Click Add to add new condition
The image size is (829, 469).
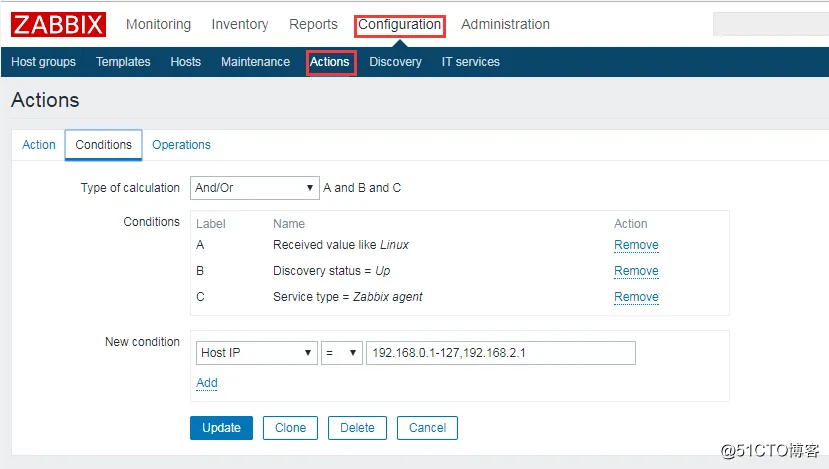pyautogui.click(x=207, y=383)
